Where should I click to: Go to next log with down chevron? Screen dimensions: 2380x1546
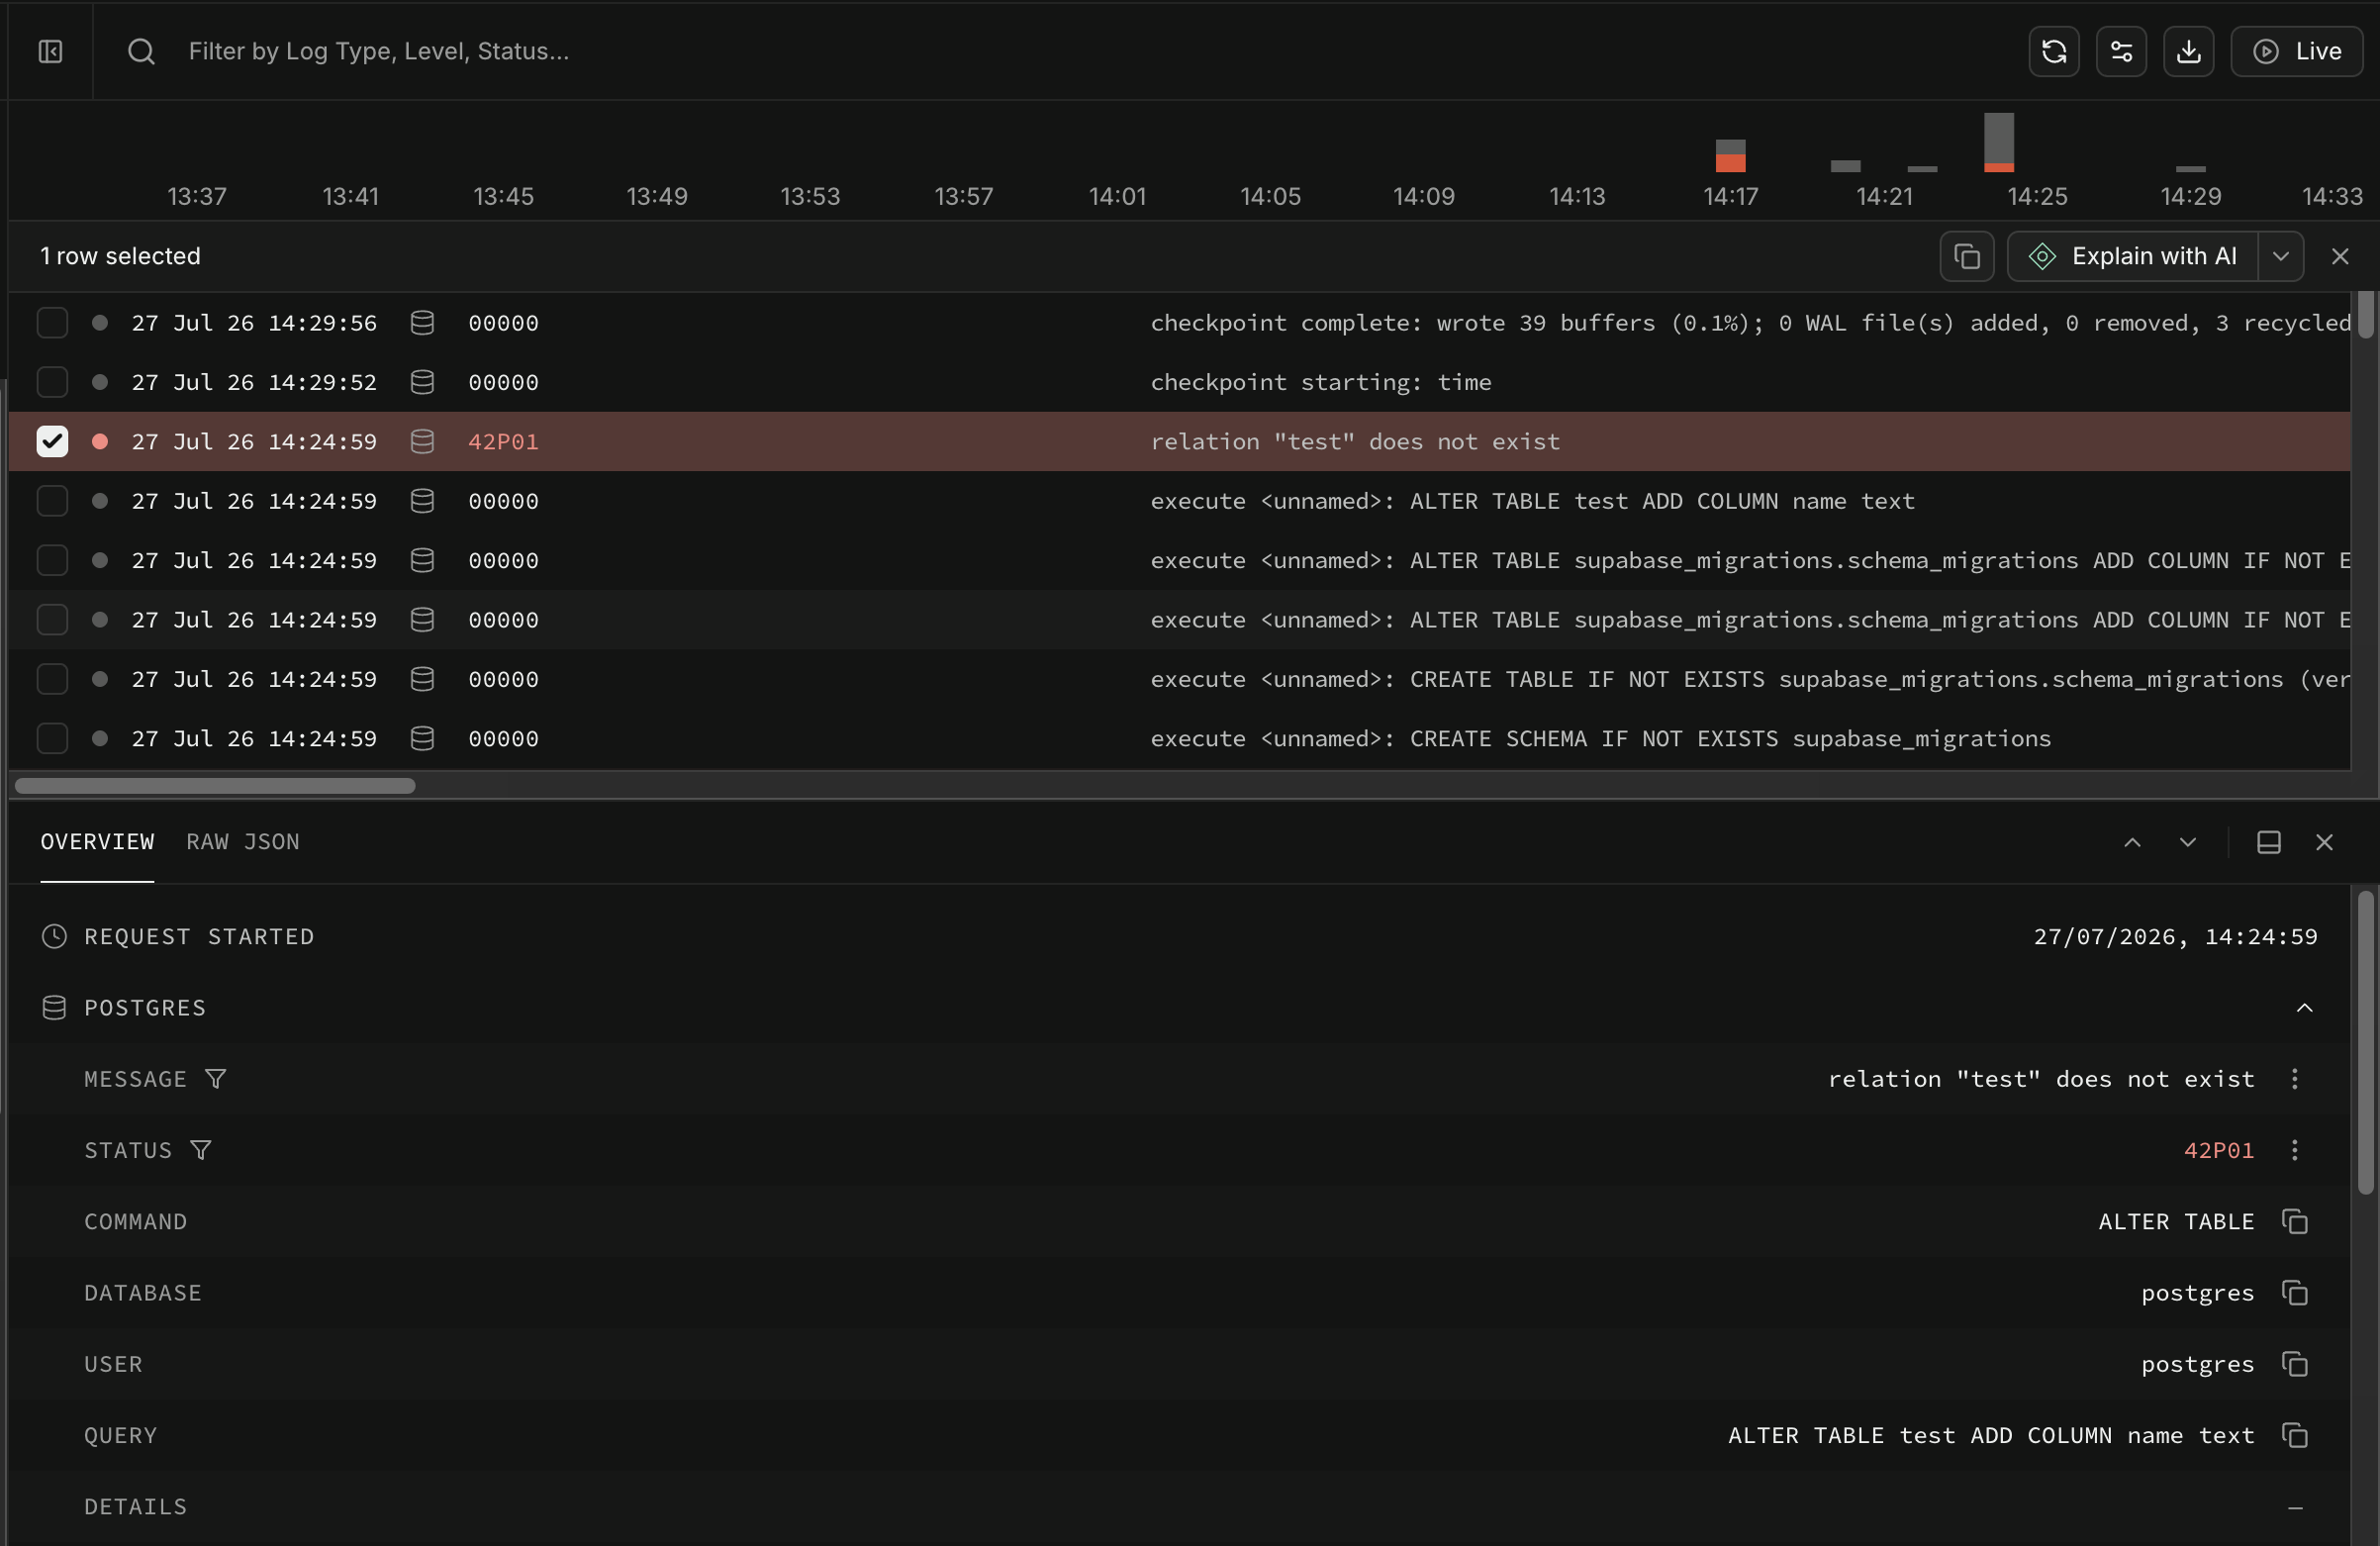pos(2187,842)
